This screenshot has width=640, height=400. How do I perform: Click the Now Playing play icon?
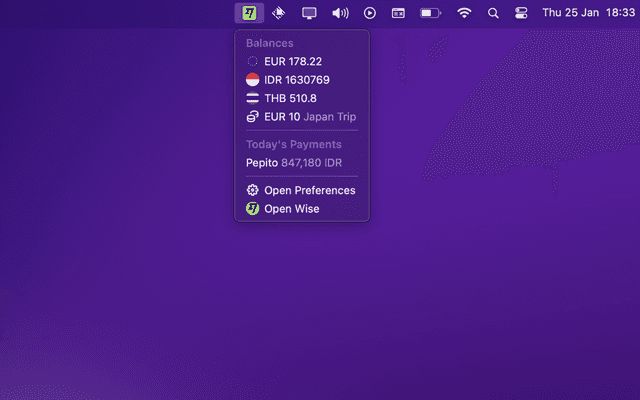pyautogui.click(x=370, y=13)
